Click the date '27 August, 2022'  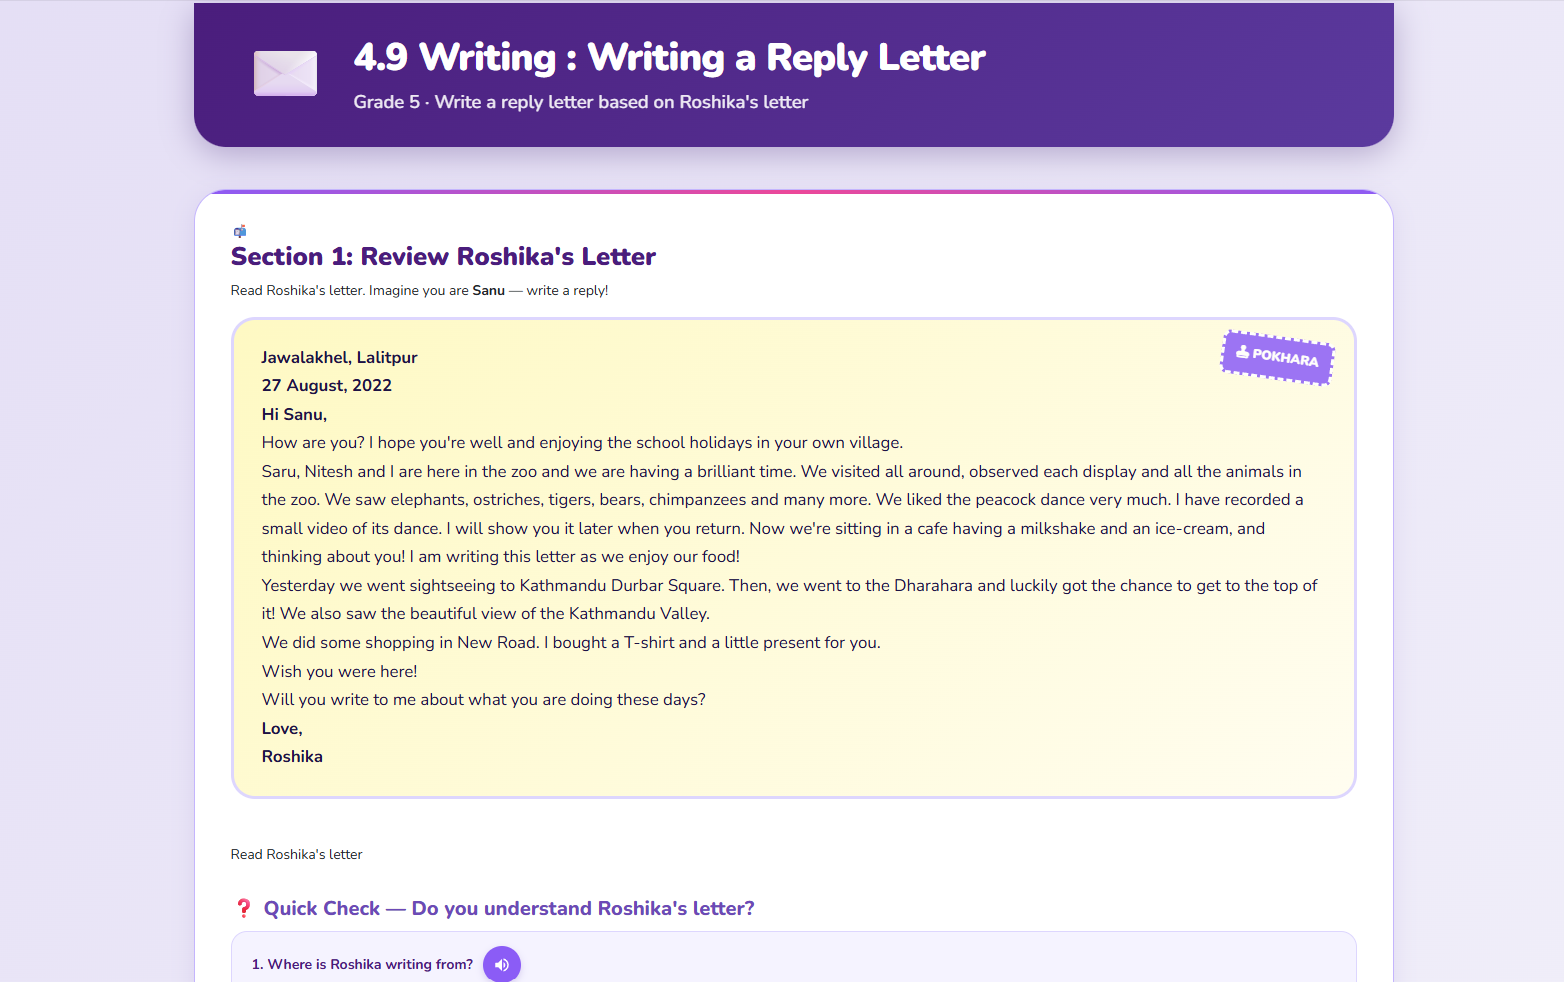(x=326, y=385)
